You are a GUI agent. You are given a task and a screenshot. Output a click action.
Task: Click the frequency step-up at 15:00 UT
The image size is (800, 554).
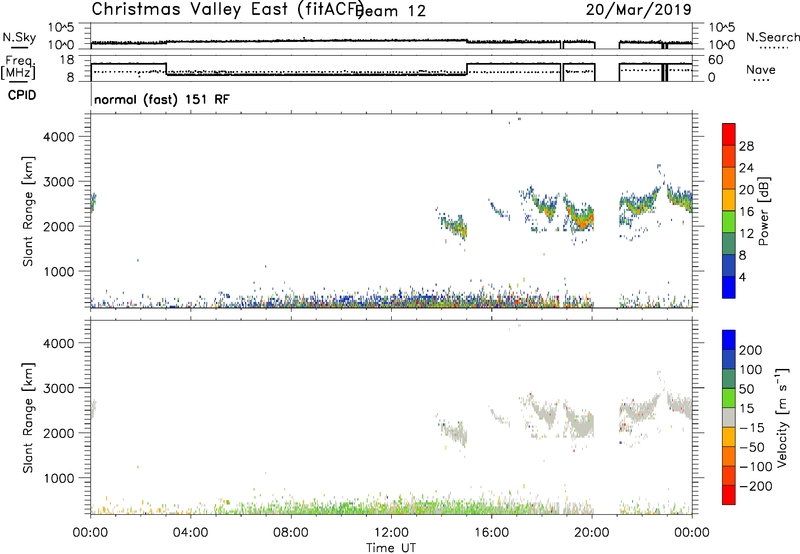tap(467, 68)
